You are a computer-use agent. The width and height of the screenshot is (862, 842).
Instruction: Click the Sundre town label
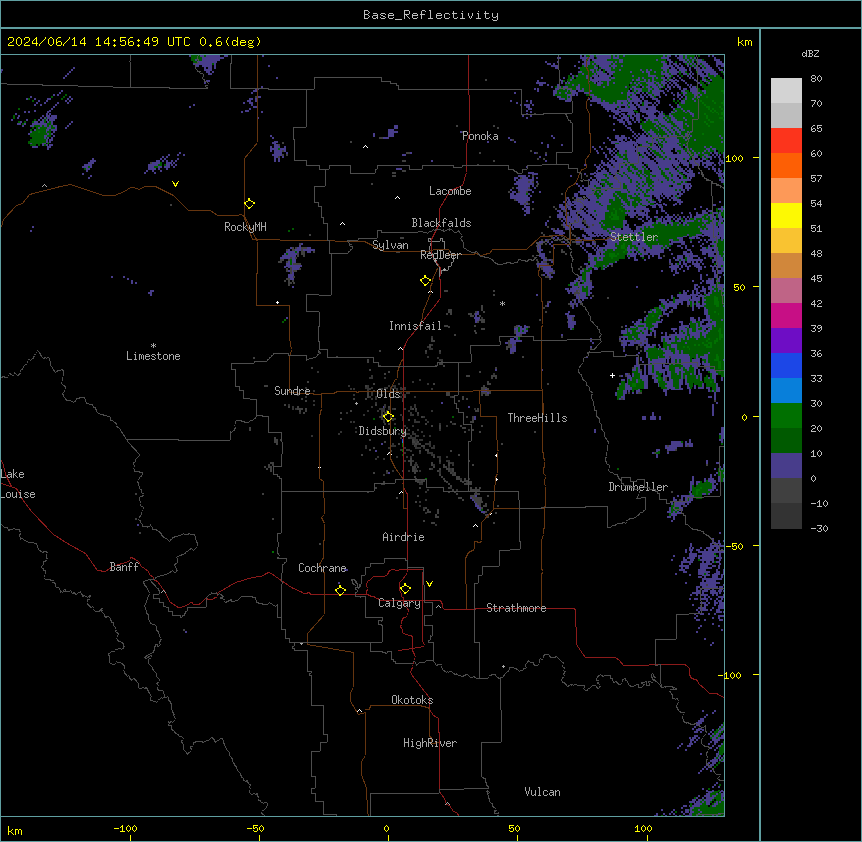click(x=292, y=391)
